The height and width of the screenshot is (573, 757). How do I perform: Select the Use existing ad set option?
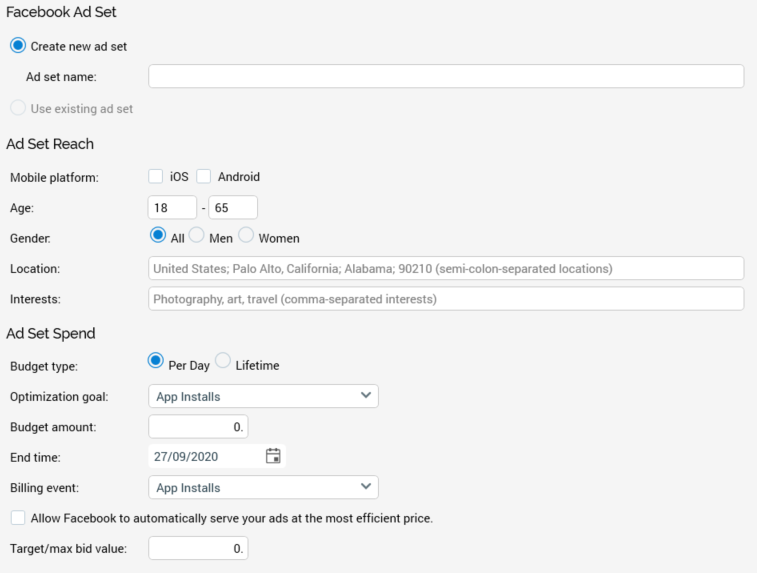[18, 108]
